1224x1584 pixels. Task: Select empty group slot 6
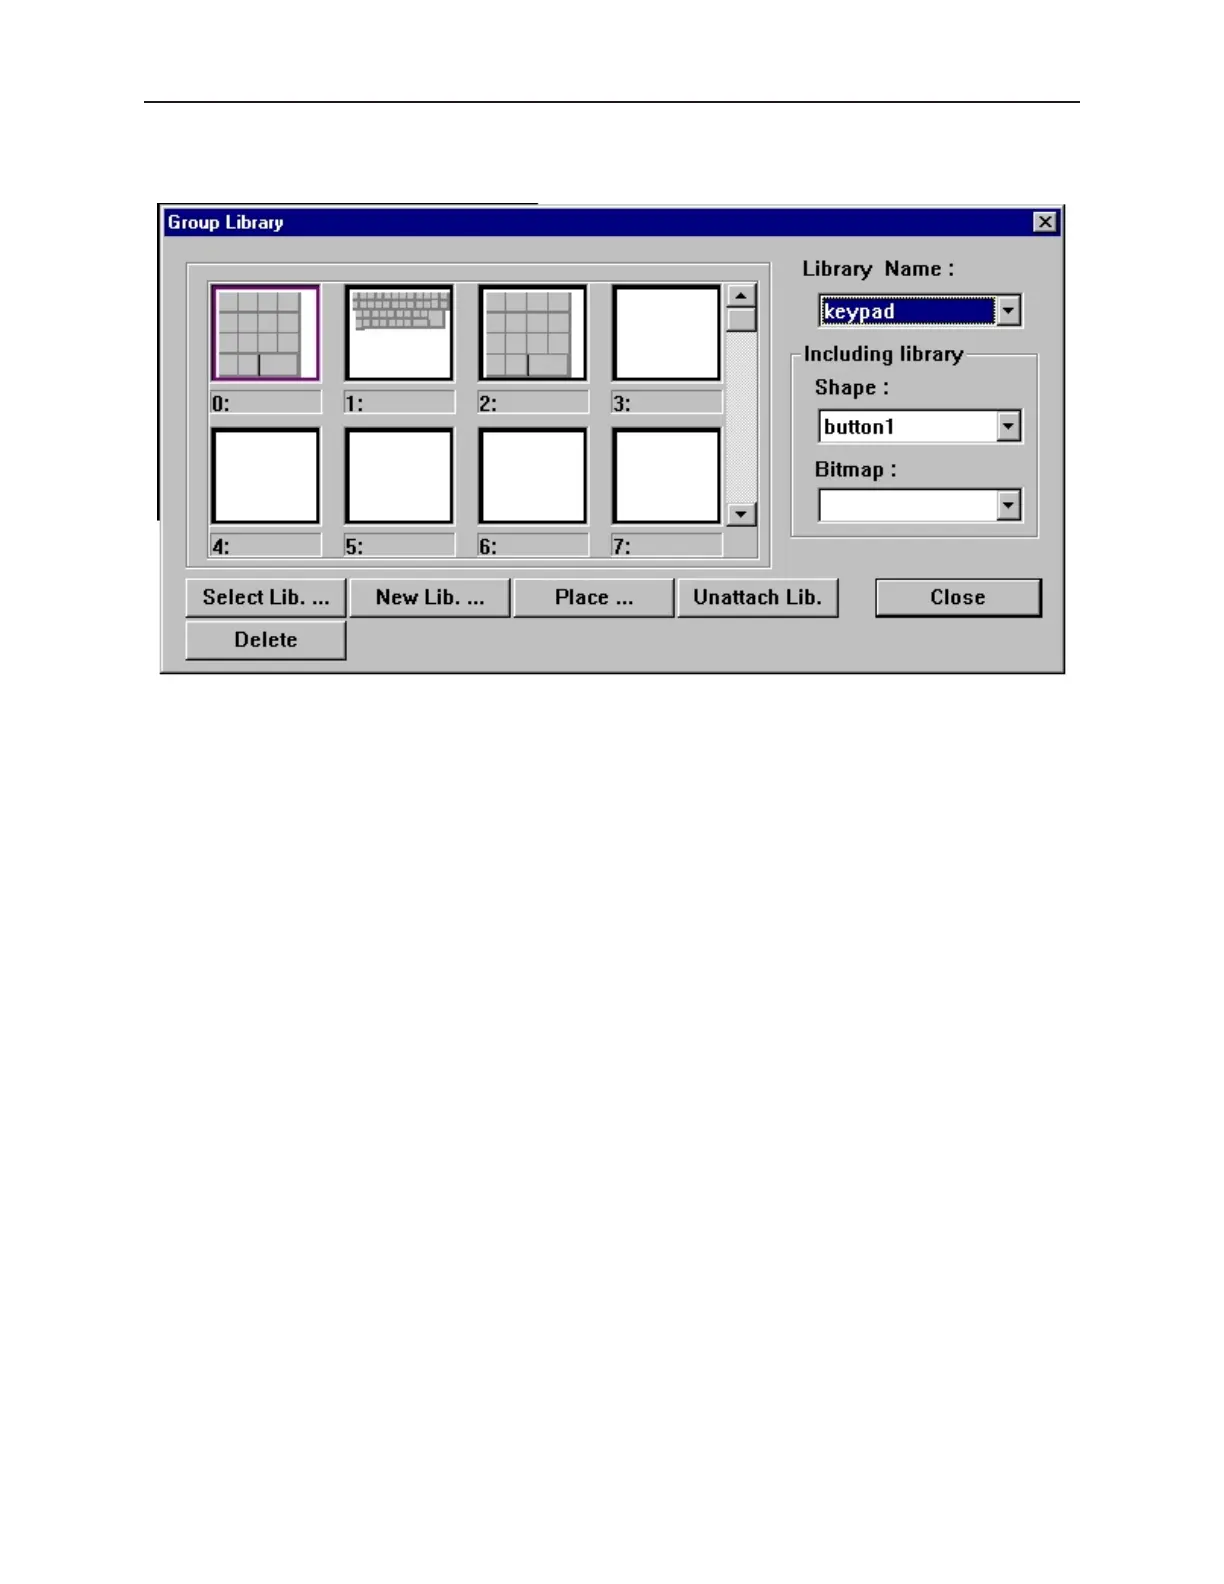pyautogui.click(x=532, y=476)
